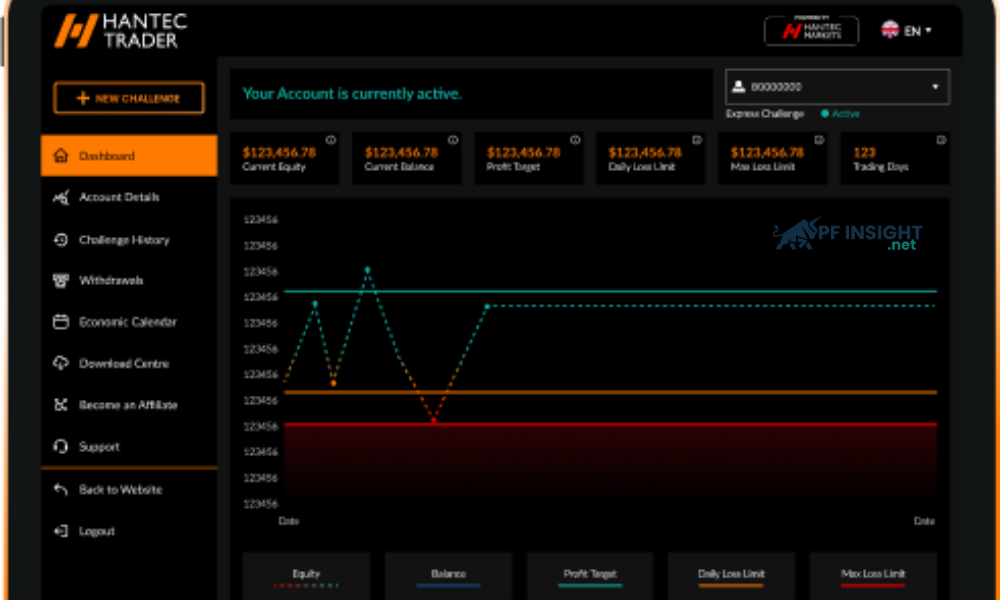The height and width of the screenshot is (600, 1000).
Task: Toggle the Balance series in the chart legend
Action: click(448, 576)
